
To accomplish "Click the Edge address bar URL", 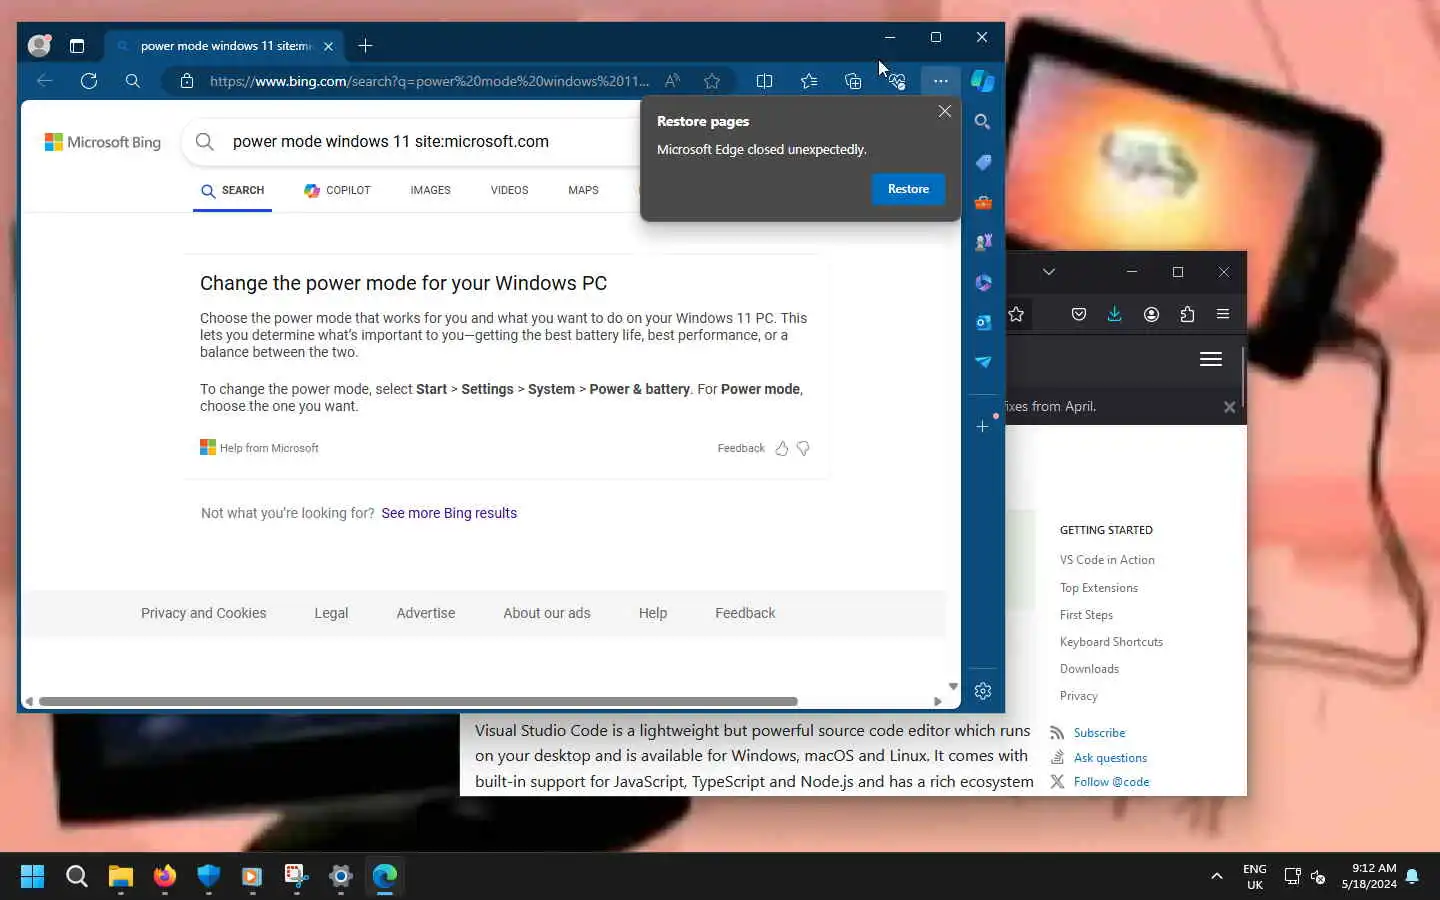I will point(429,81).
